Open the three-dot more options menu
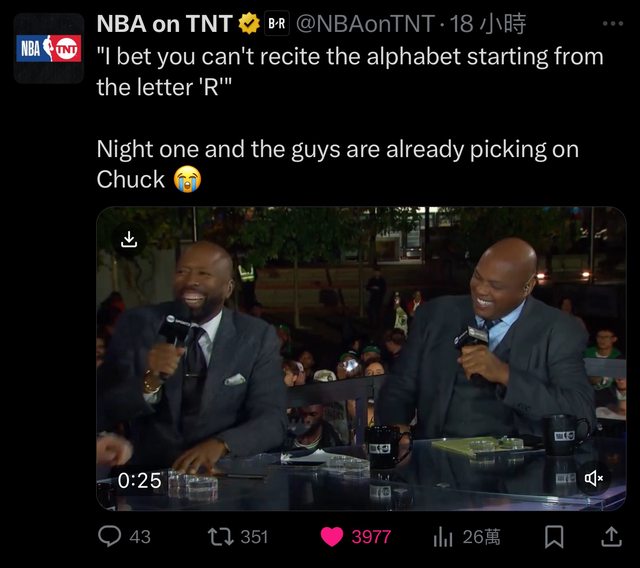 point(613,24)
